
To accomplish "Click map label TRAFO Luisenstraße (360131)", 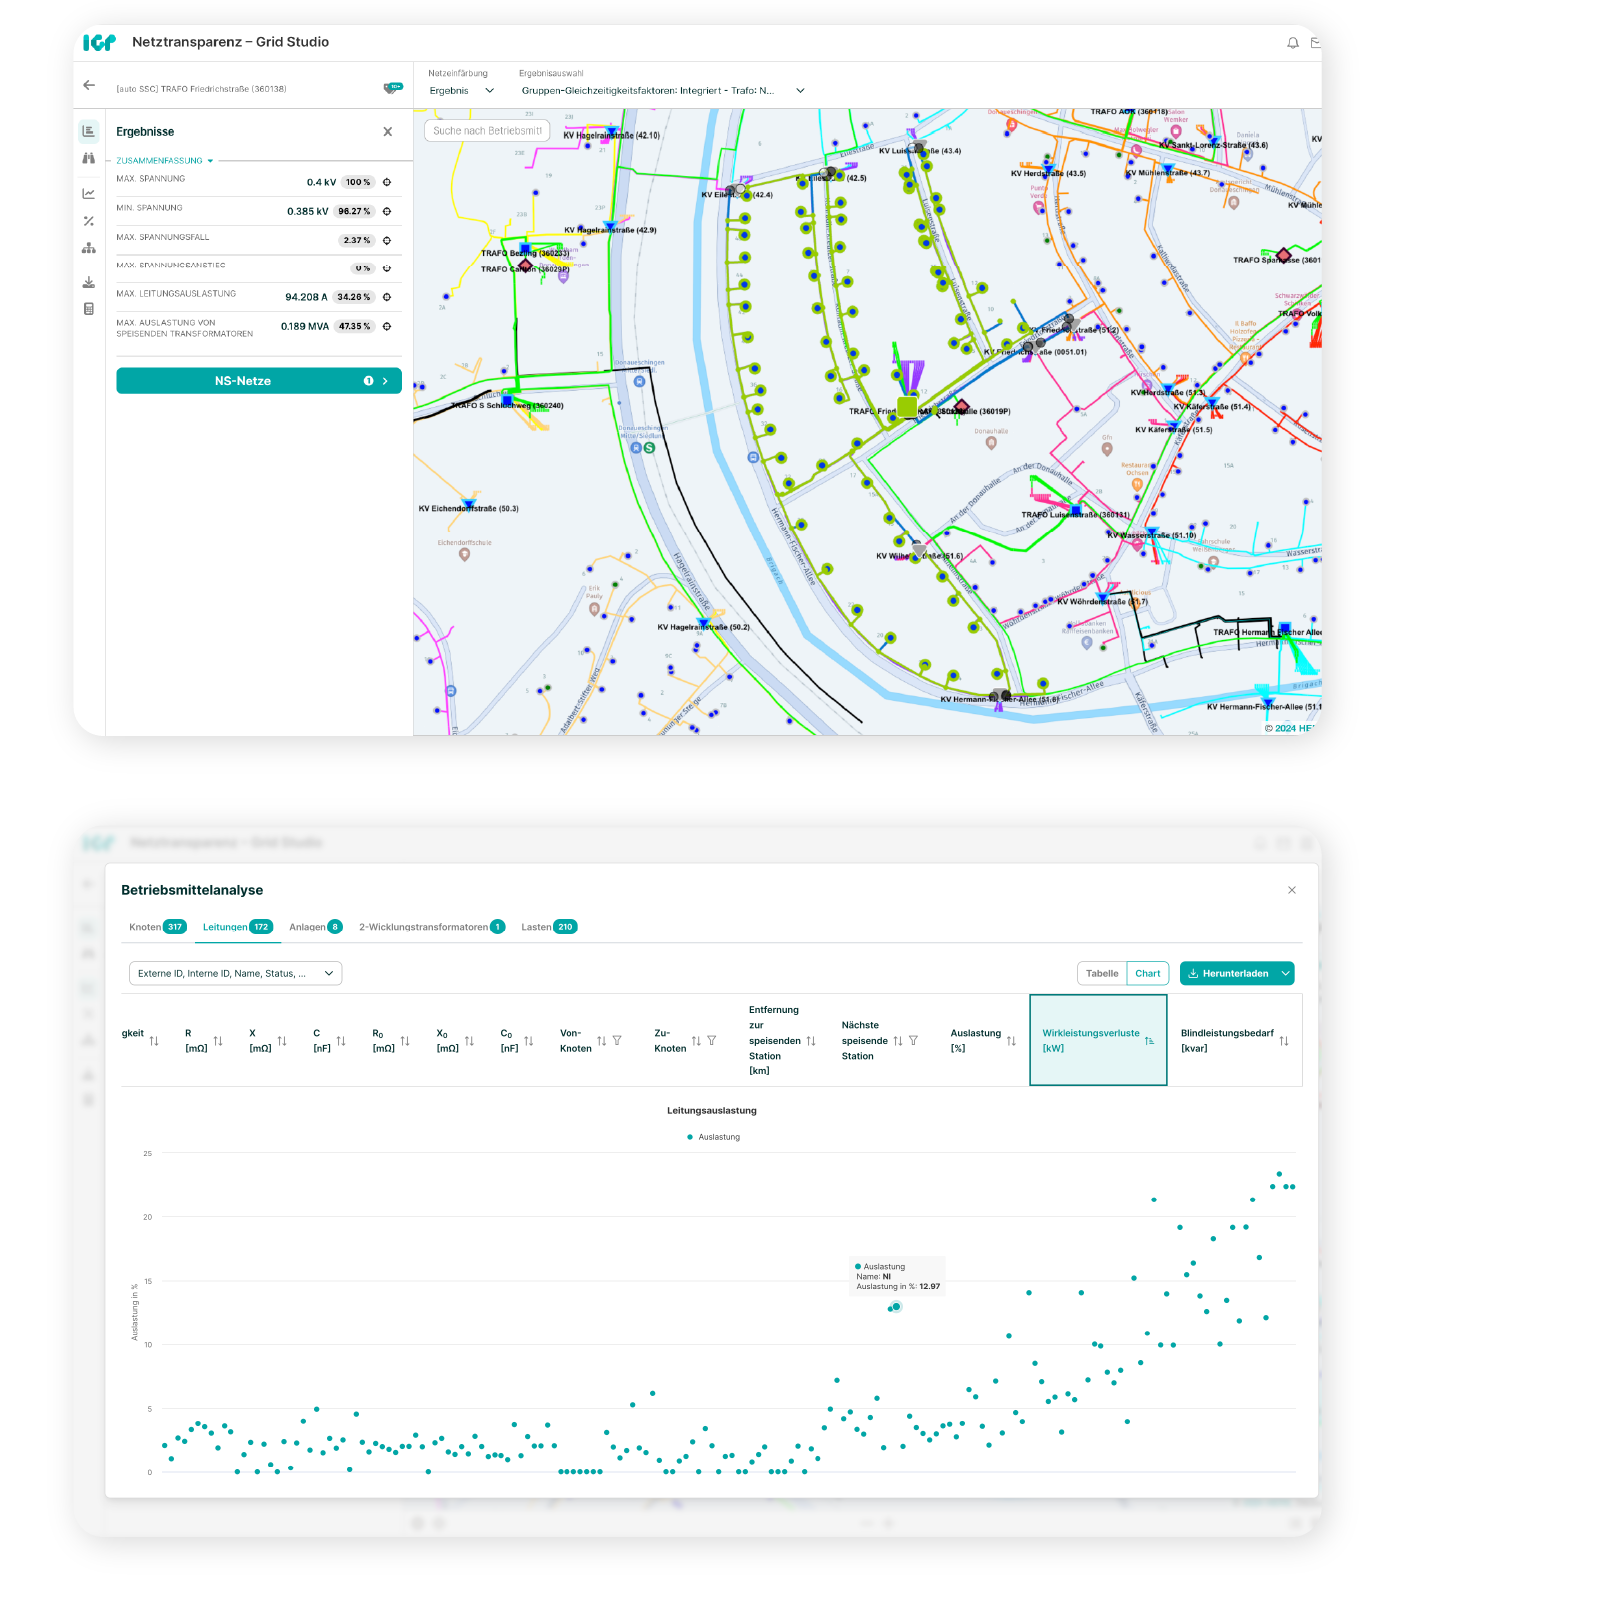I will pyautogui.click(x=1075, y=515).
